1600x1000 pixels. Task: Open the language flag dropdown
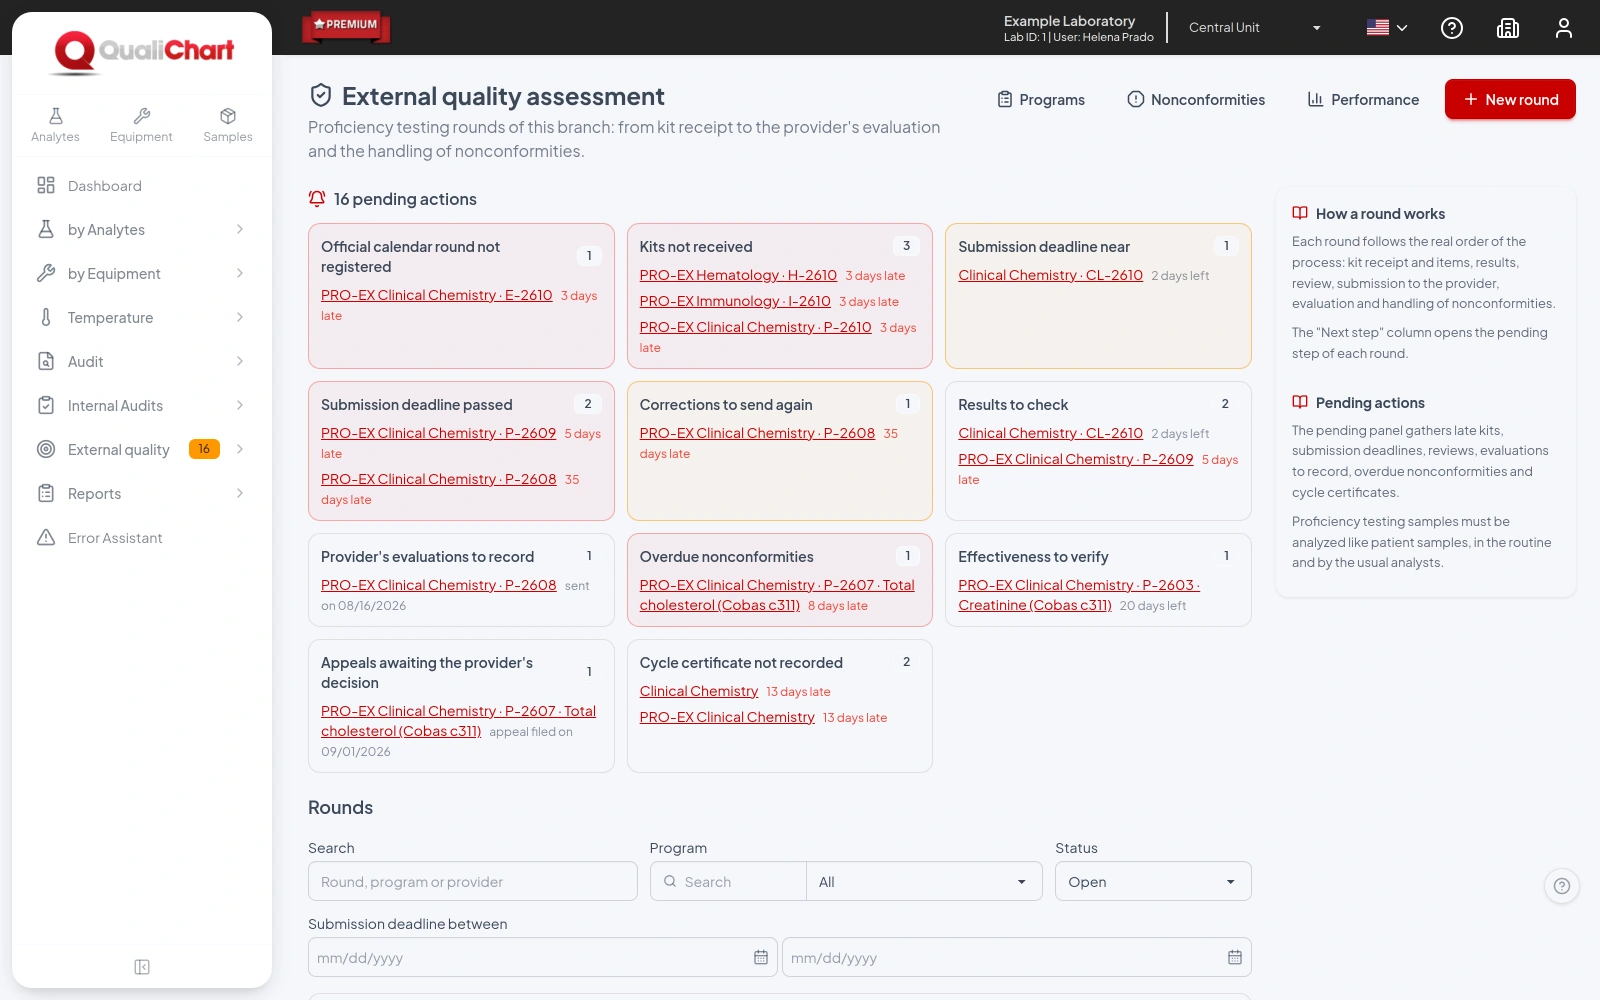pos(1387,28)
